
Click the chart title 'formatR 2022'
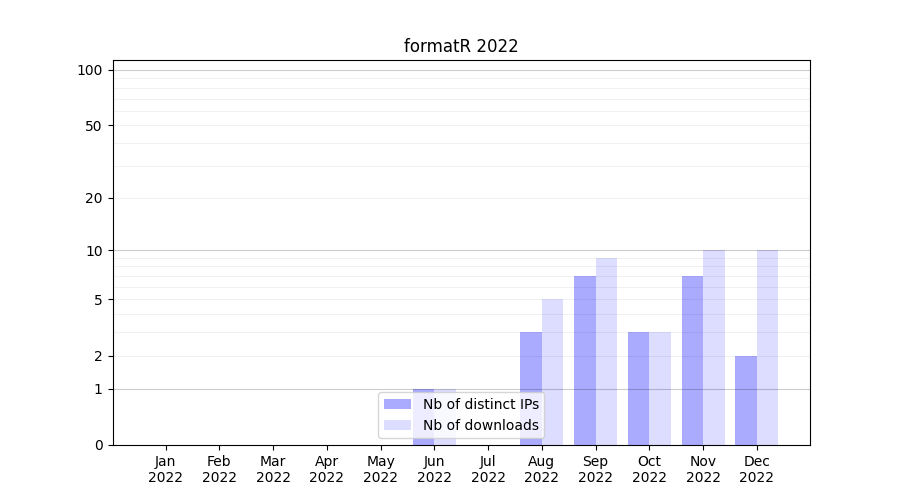pyautogui.click(x=461, y=46)
